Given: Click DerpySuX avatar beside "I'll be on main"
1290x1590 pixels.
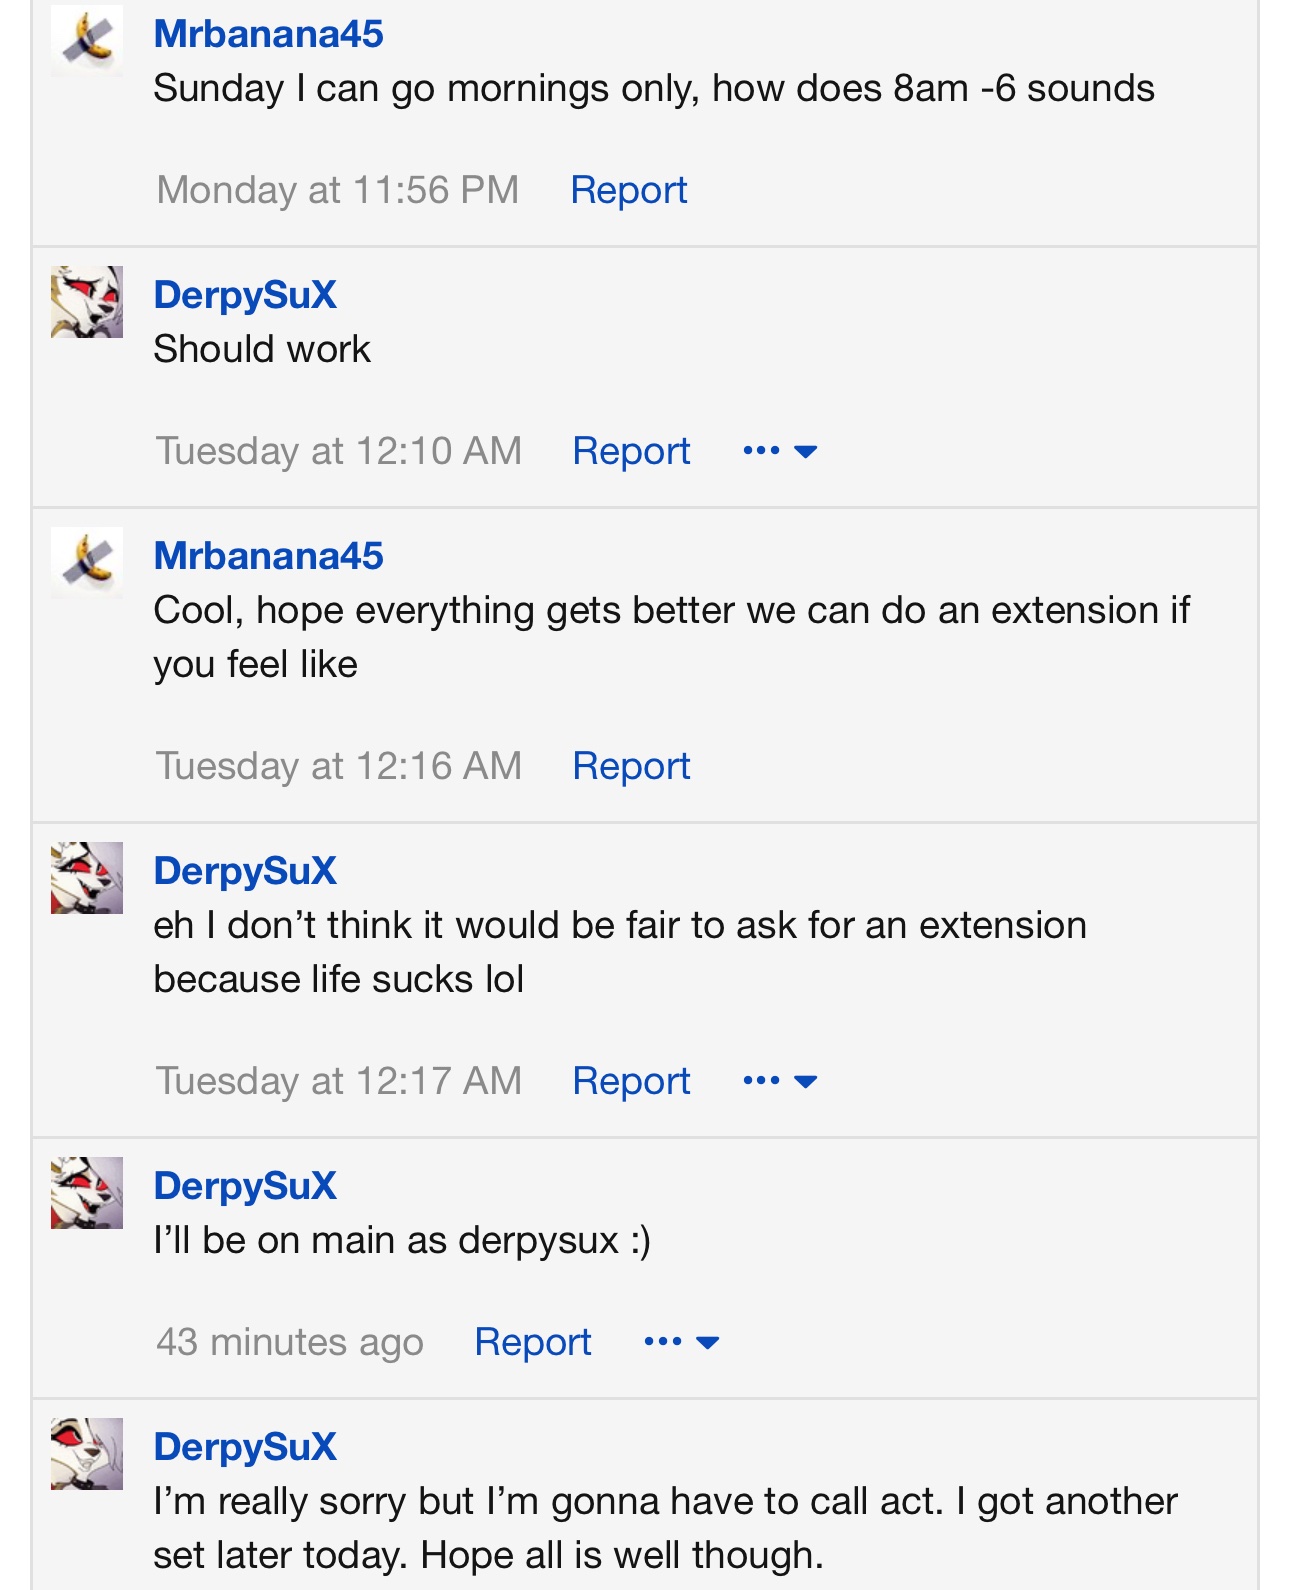Looking at the screenshot, I should click(87, 1193).
